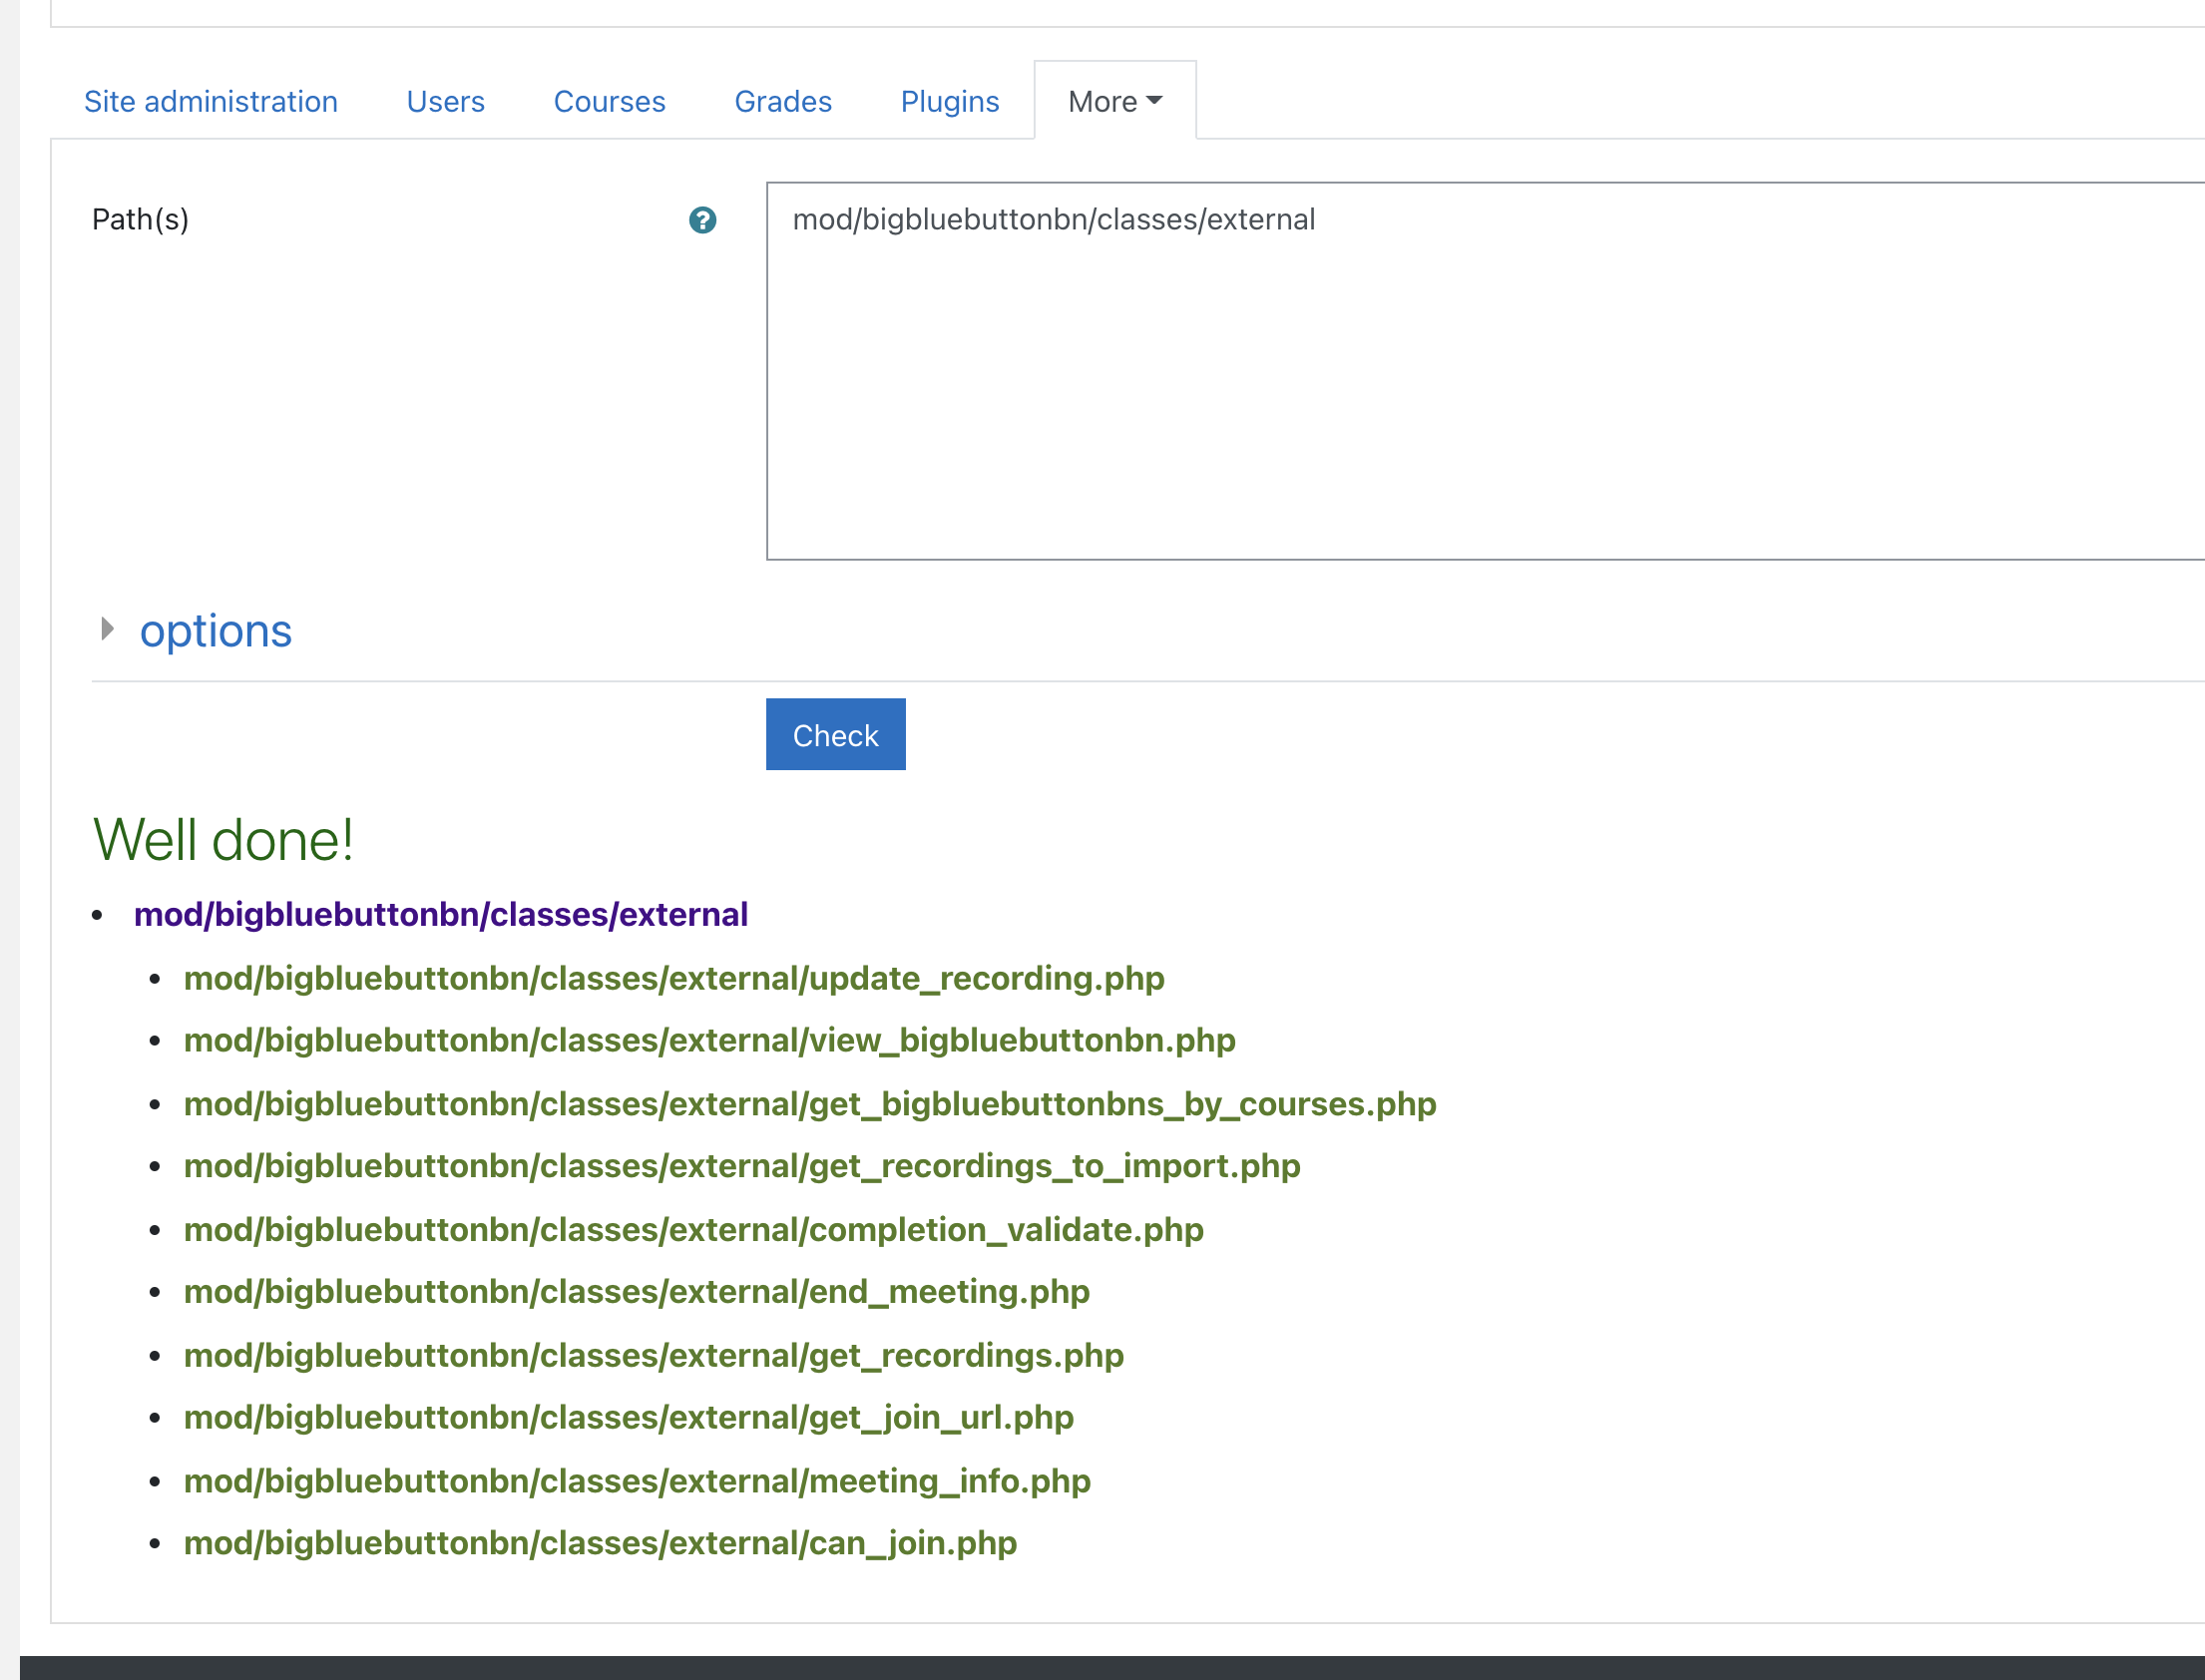
Task: Go to the Plugins tab
Action: [950, 101]
